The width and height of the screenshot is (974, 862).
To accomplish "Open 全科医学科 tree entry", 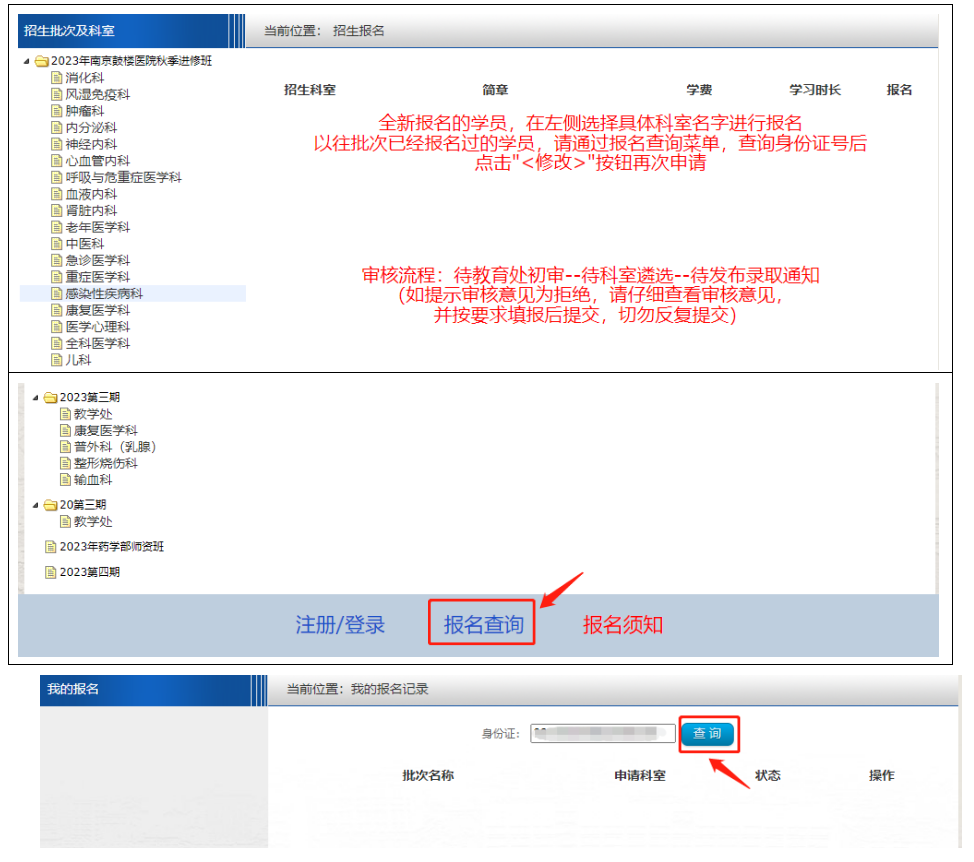I will 98,343.
